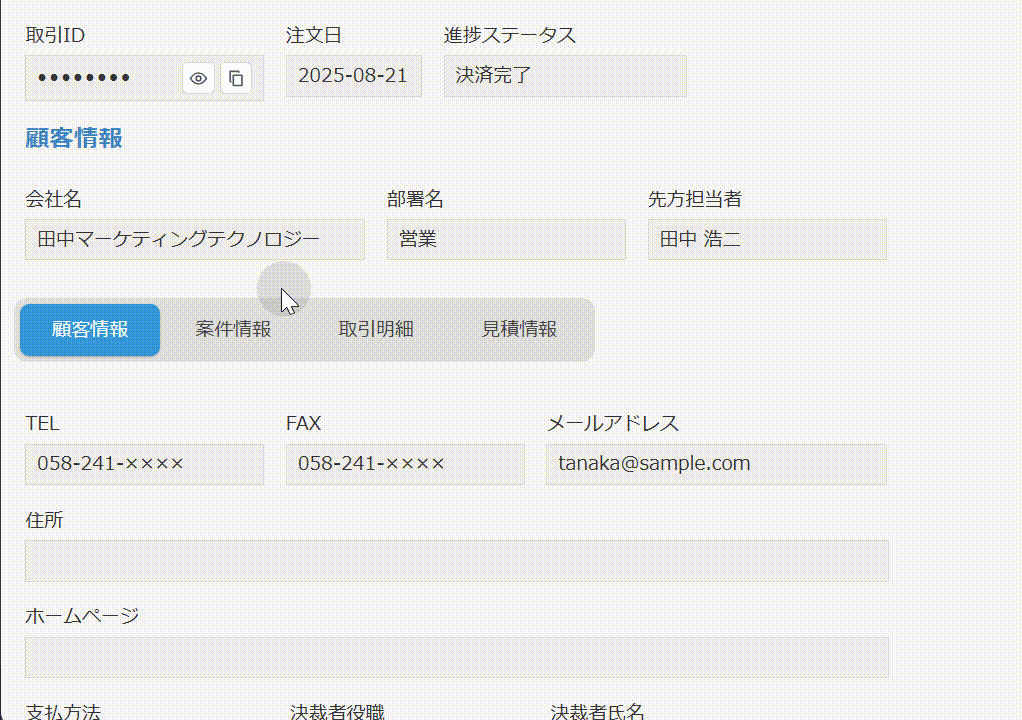Click the 顧客情報 section heading
The image size is (1022, 720).
point(74,138)
